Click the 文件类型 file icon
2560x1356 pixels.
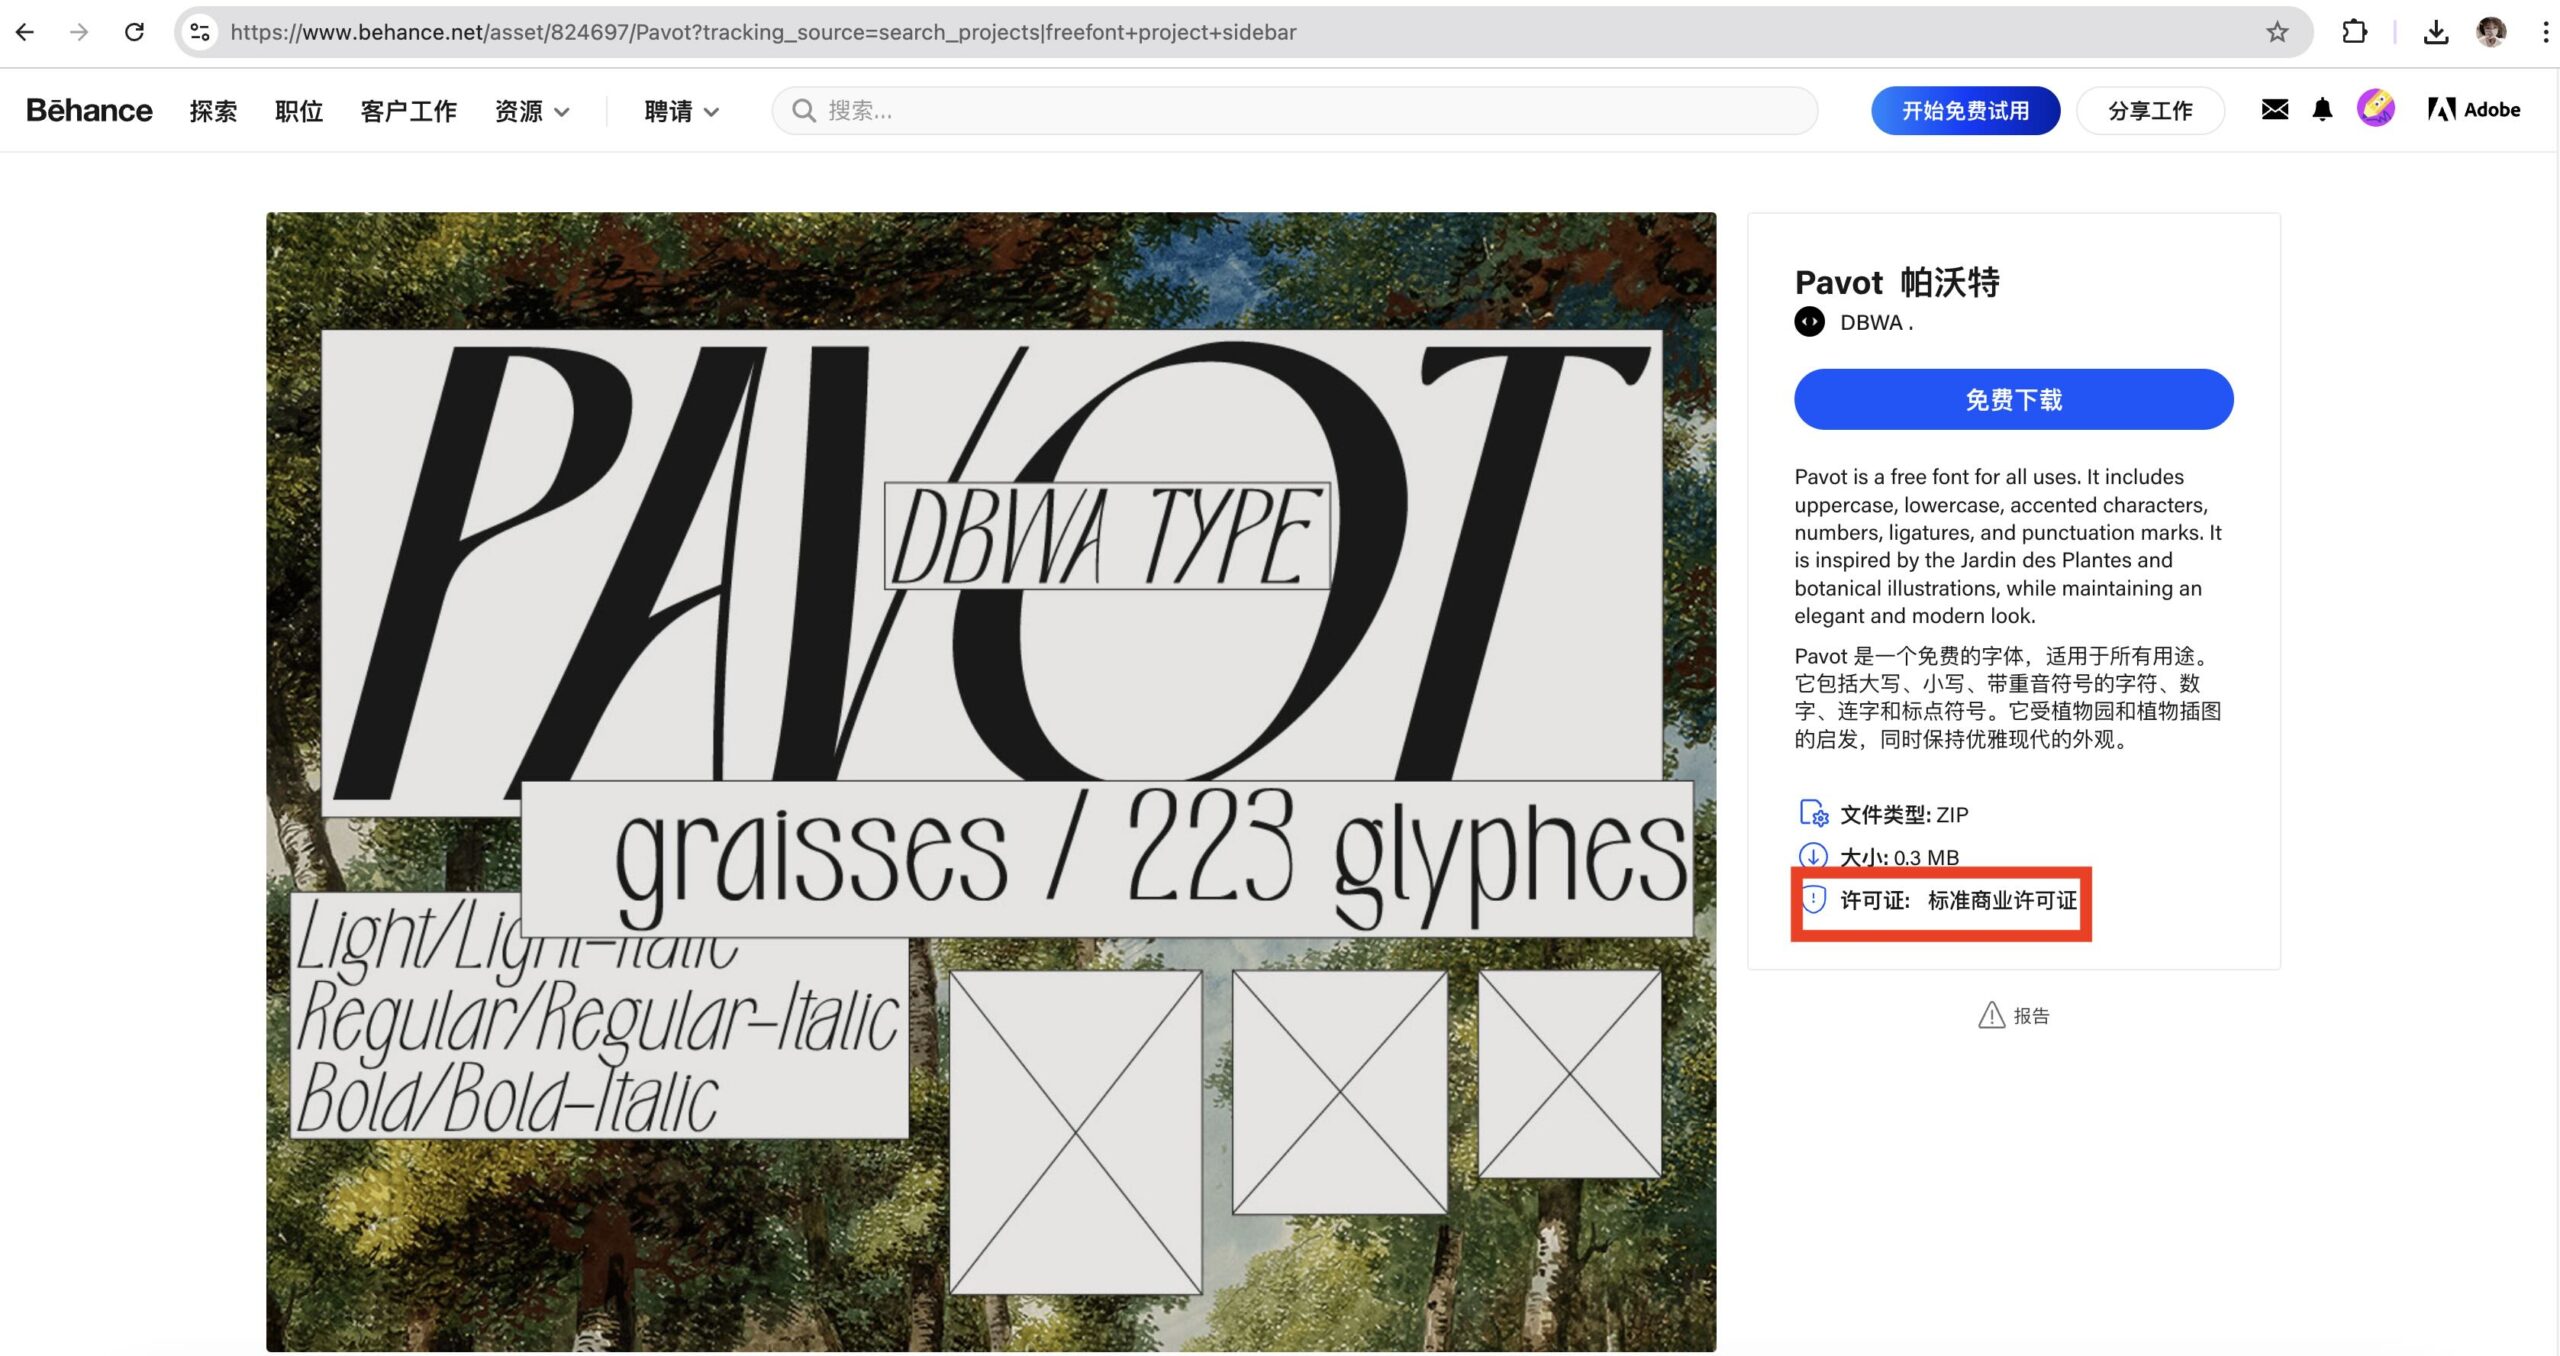(1813, 813)
